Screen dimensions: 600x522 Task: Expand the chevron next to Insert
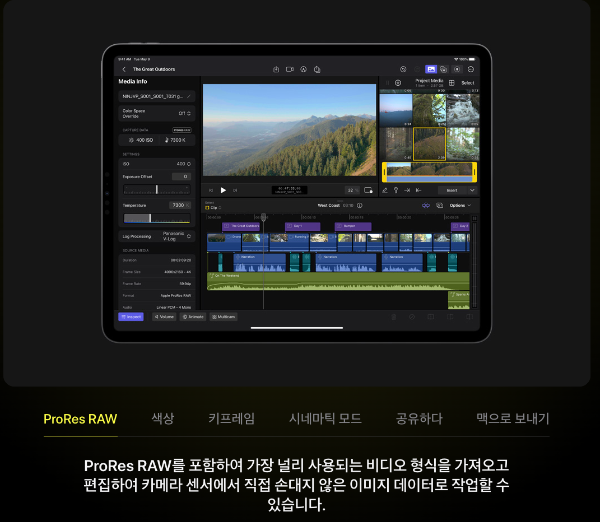click(x=472, y=190)
